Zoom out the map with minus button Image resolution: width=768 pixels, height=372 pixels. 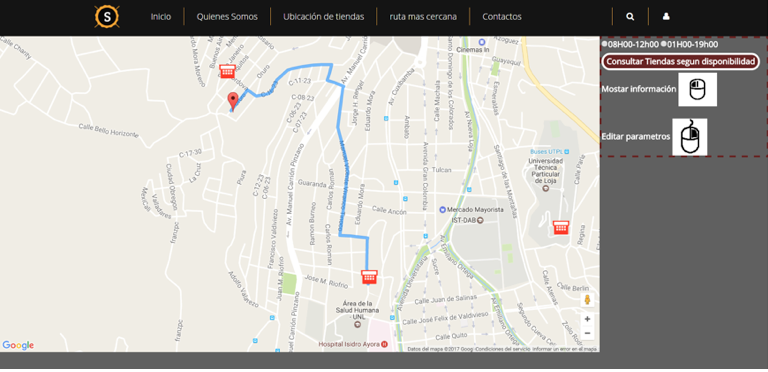[x=587, y=333]
